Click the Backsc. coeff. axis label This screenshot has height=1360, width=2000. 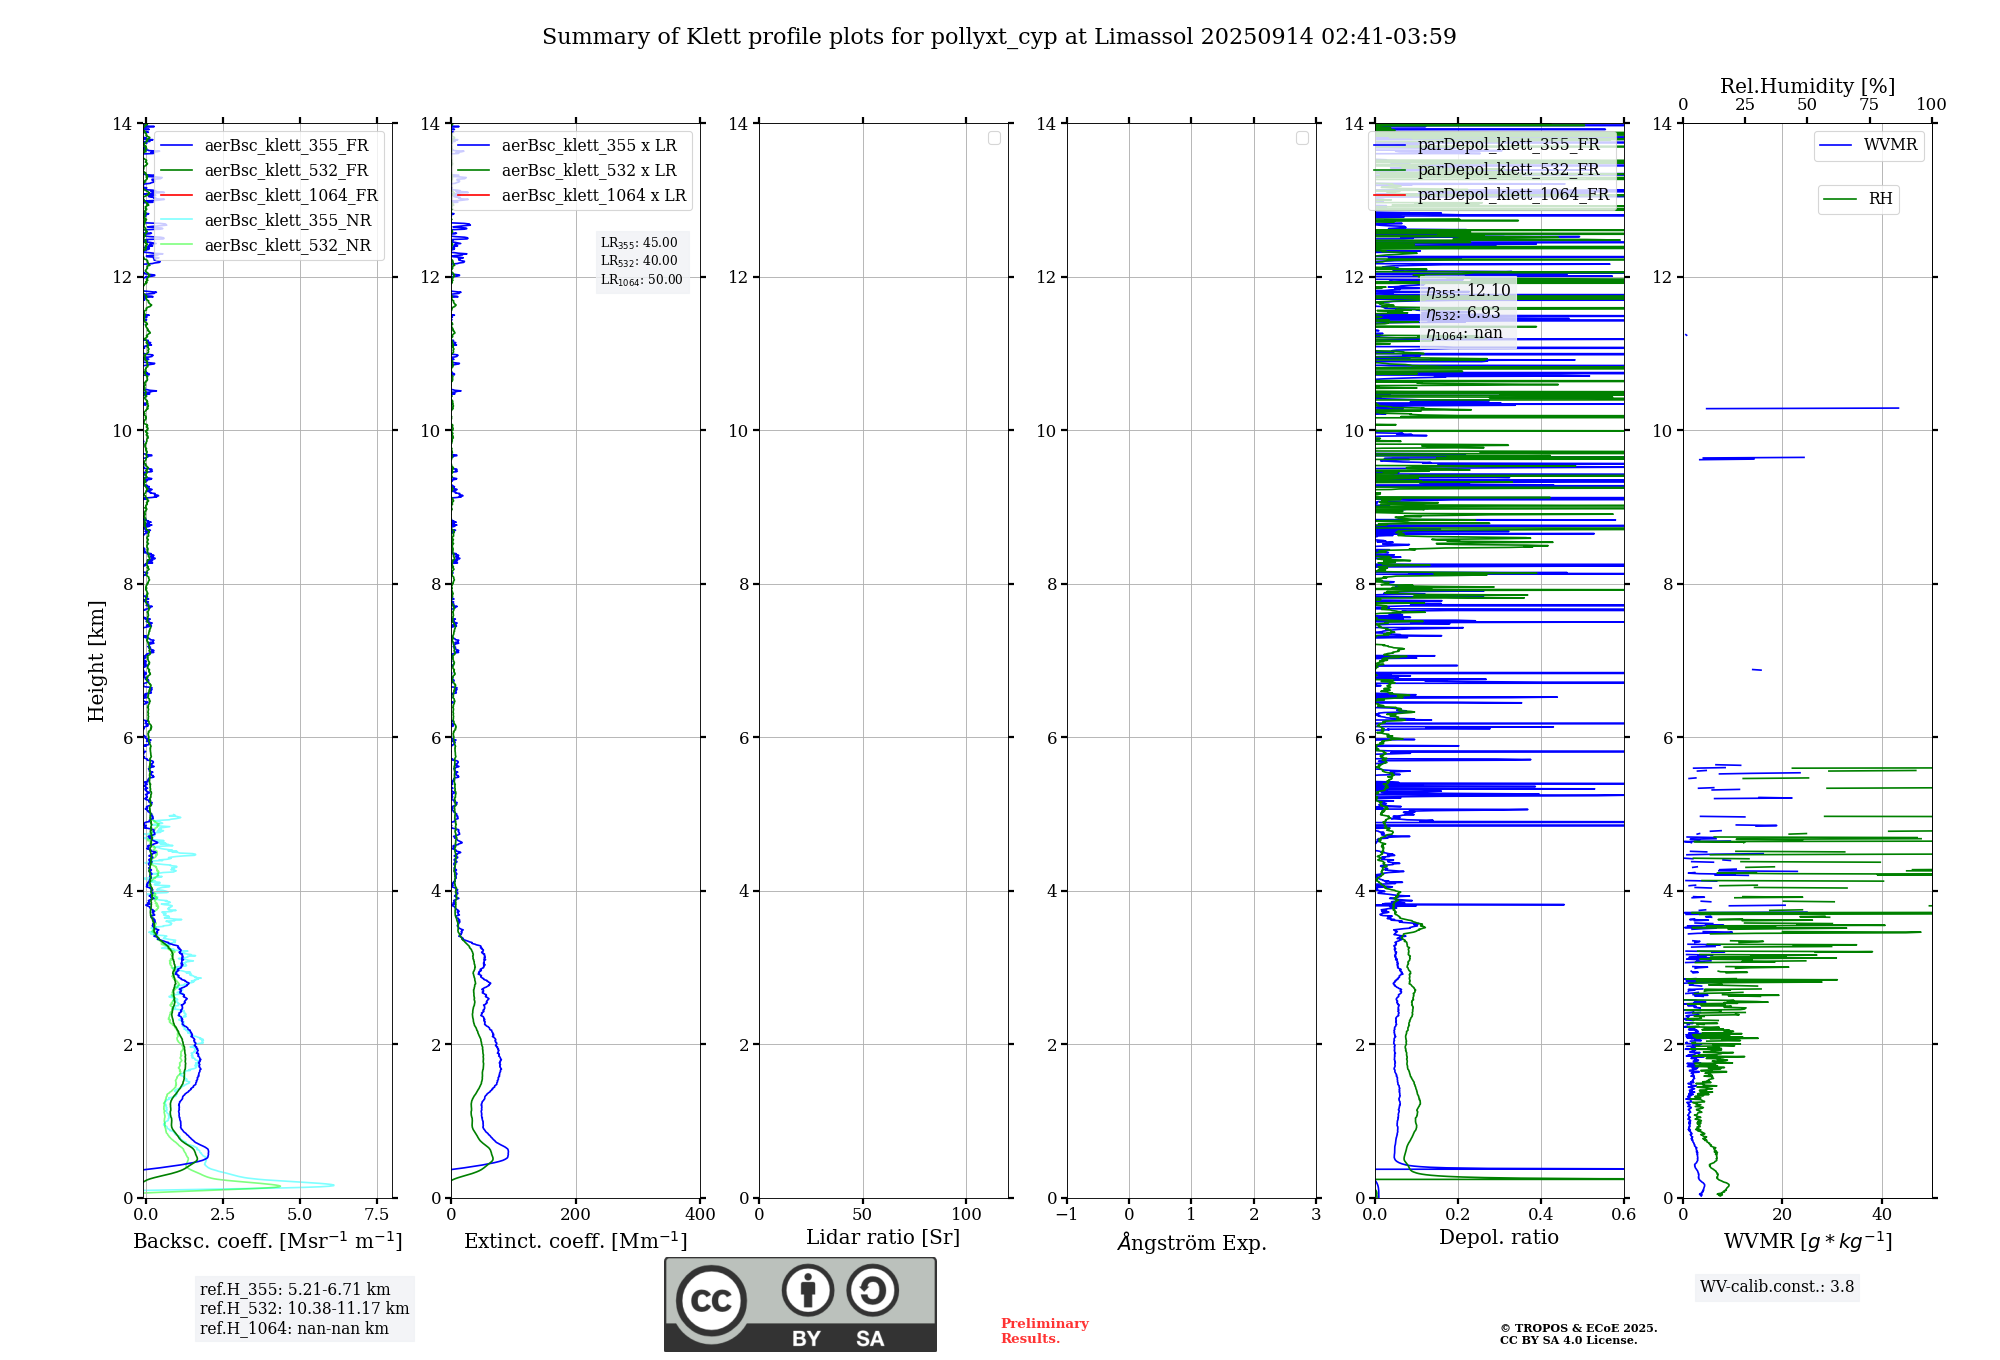point(268,1241)
